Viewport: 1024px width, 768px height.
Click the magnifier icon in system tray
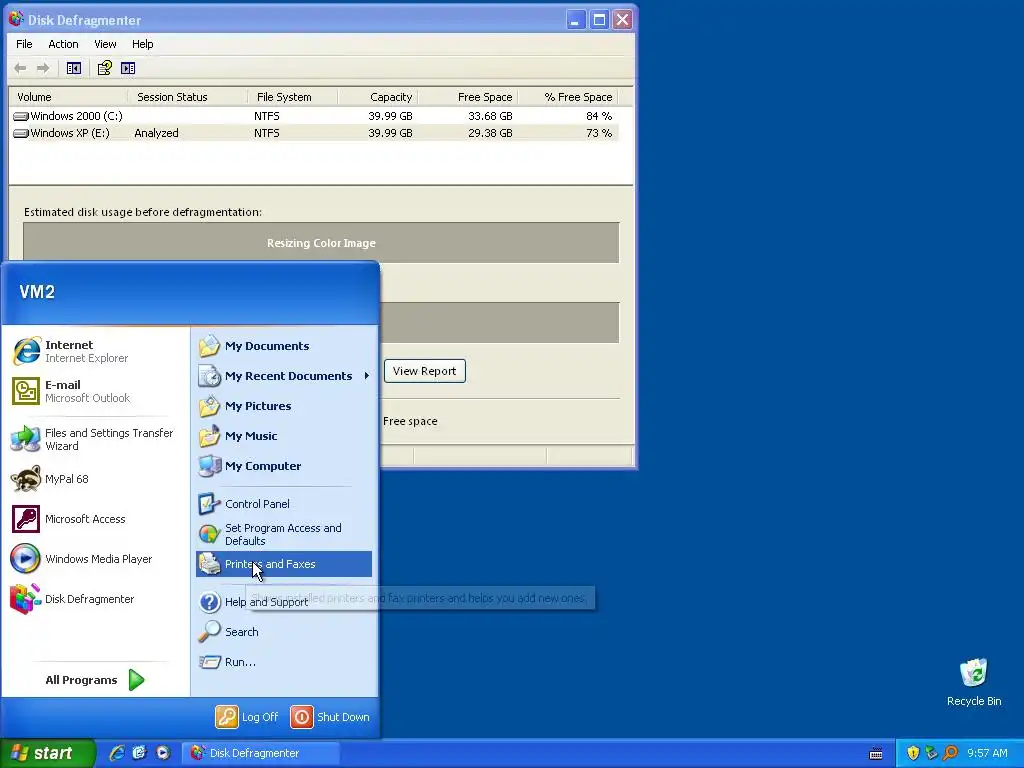pyautogui.click(x=950, y=753)
